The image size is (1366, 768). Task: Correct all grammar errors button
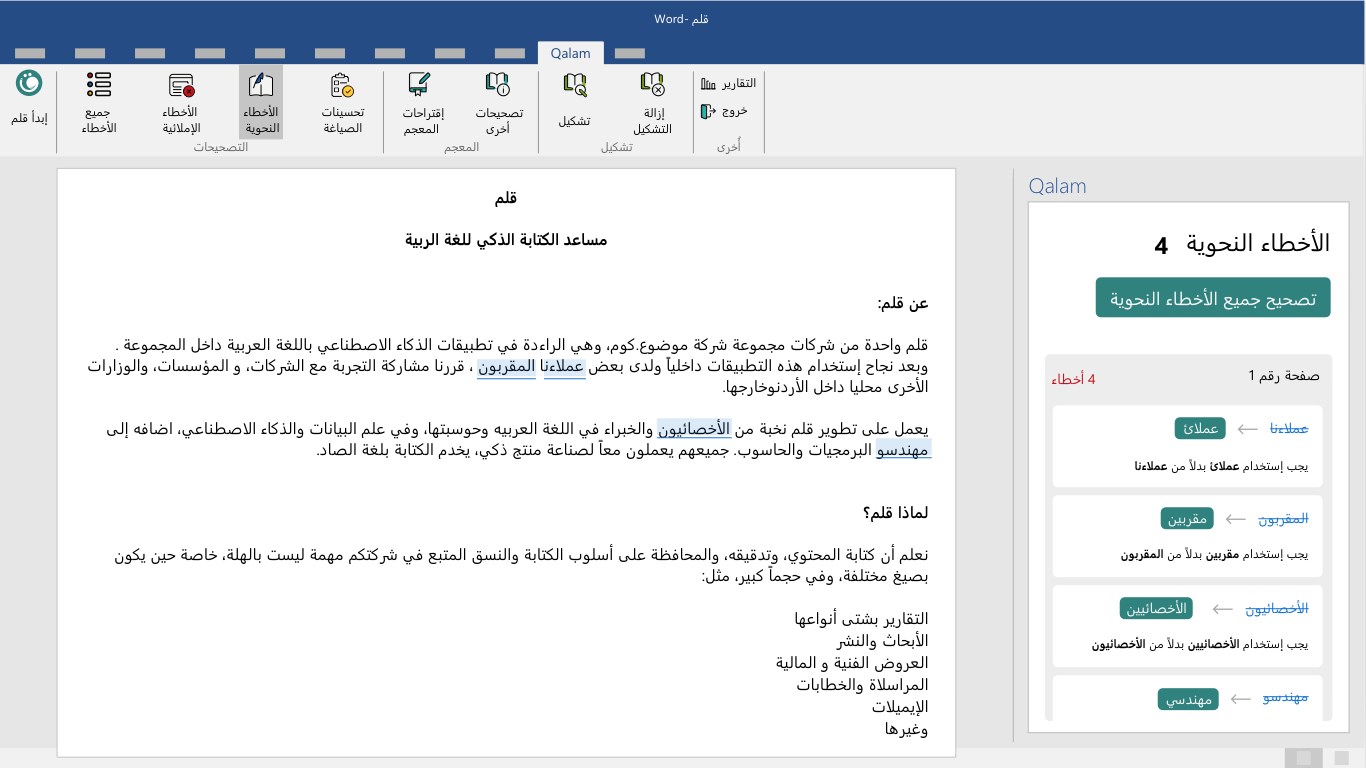(1213, 298)
